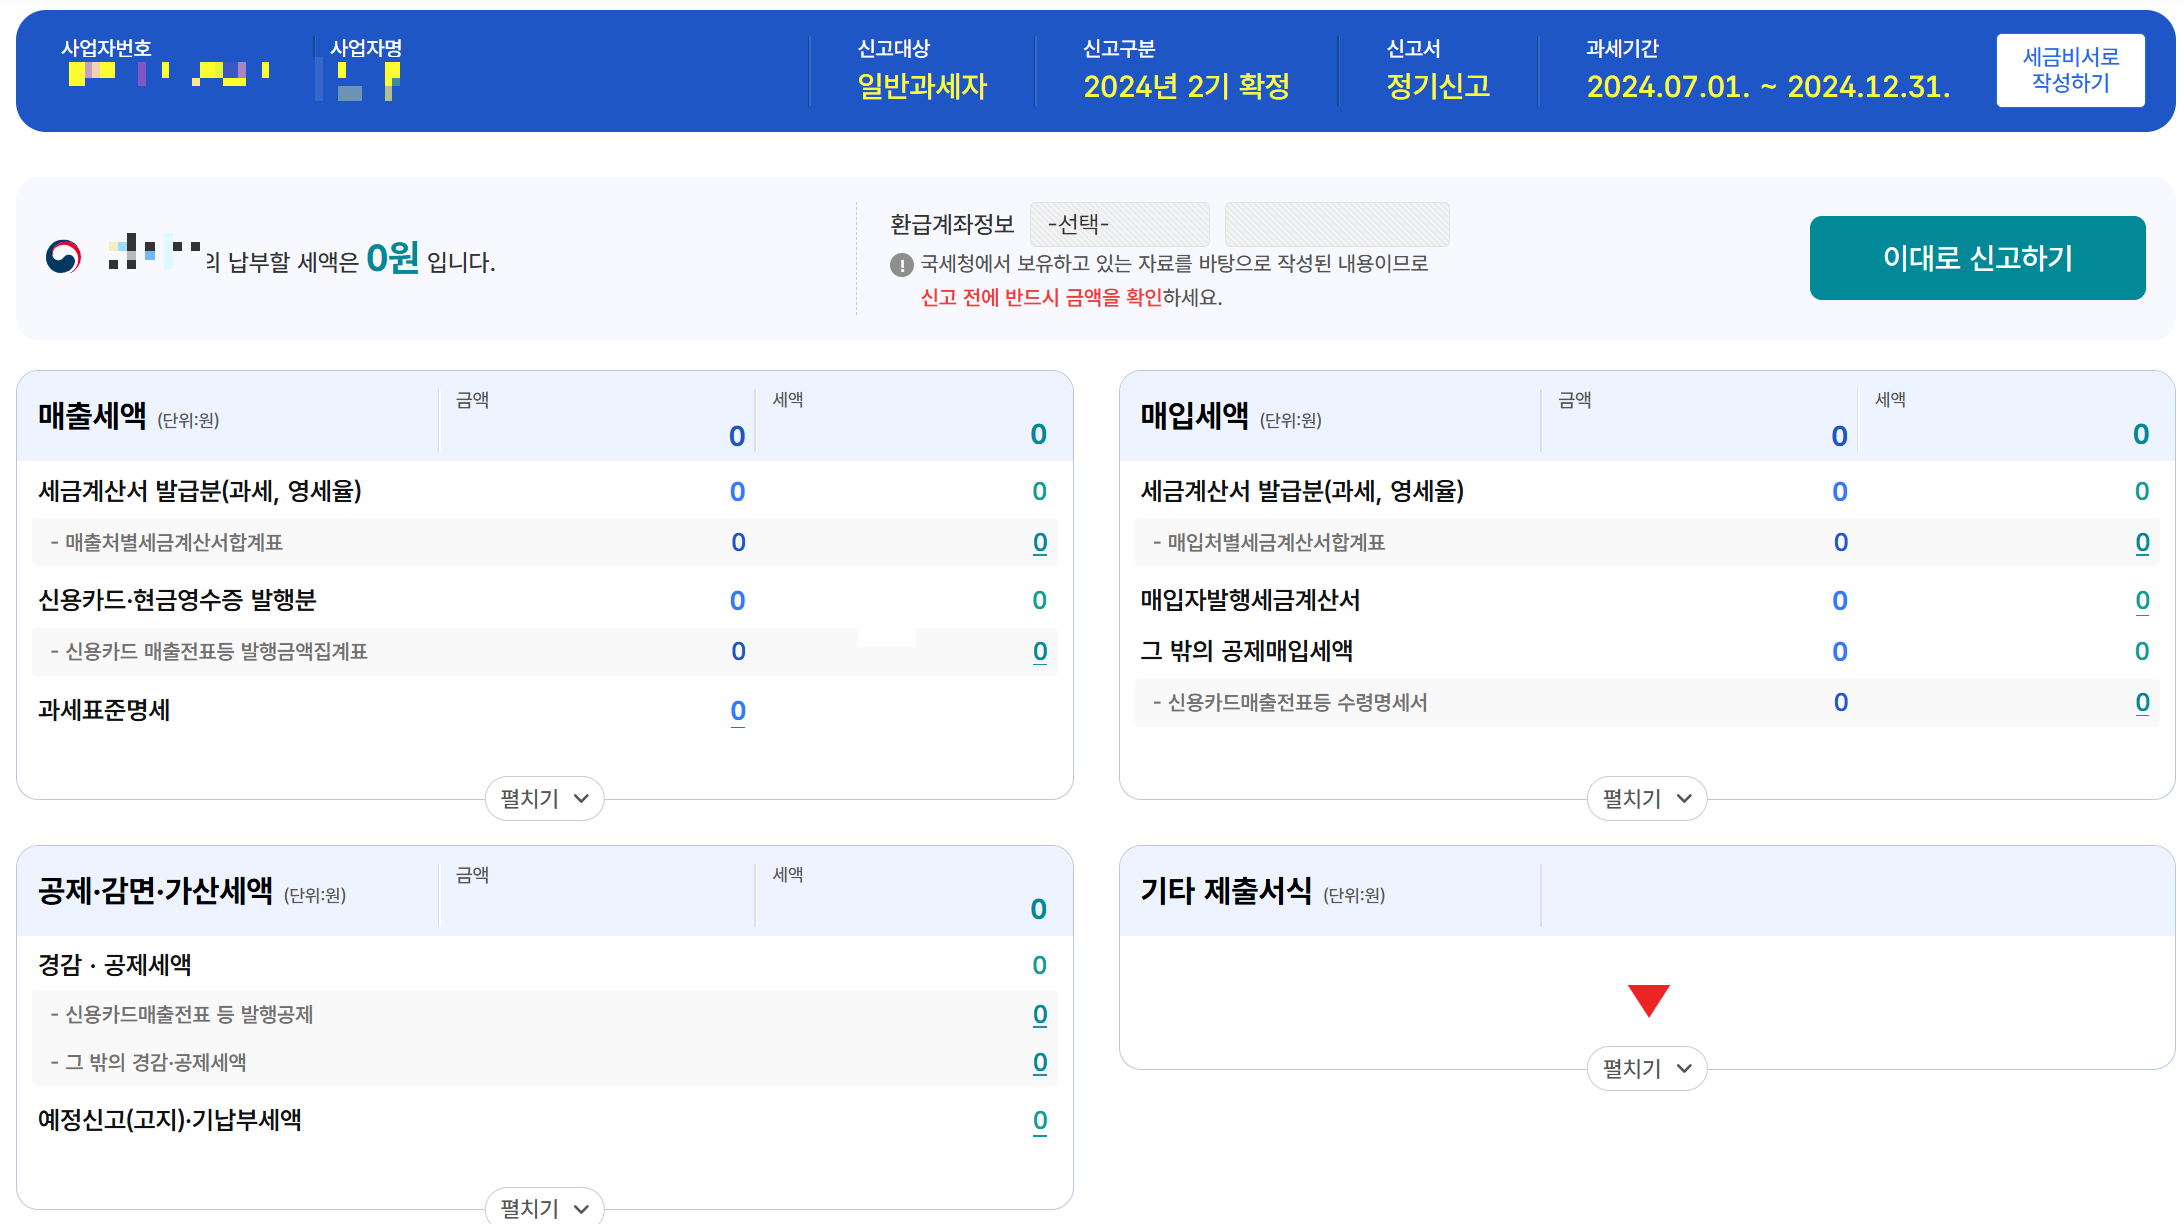Click 신용카드매출전표 등 발행공제 amount link
The height and width of the screenshot is (1224, 2184).
(1040, 1015)
